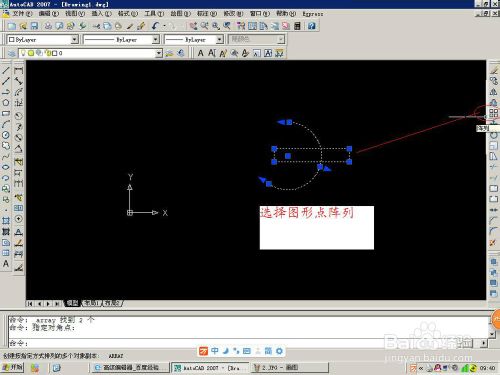
Task: Open the 修改(M) menu
Action: 233,14
